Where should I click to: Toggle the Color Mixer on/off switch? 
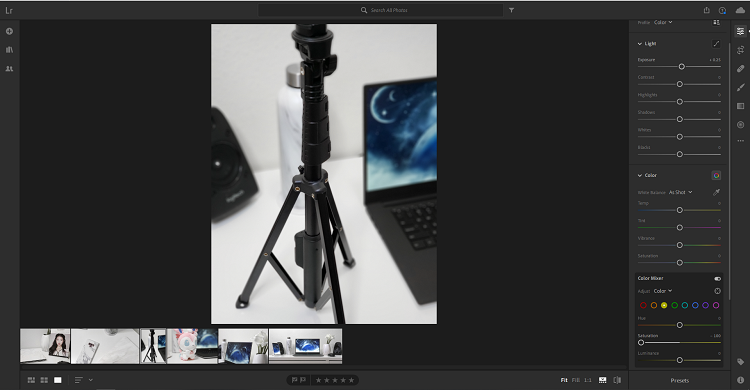pos(717,279)
